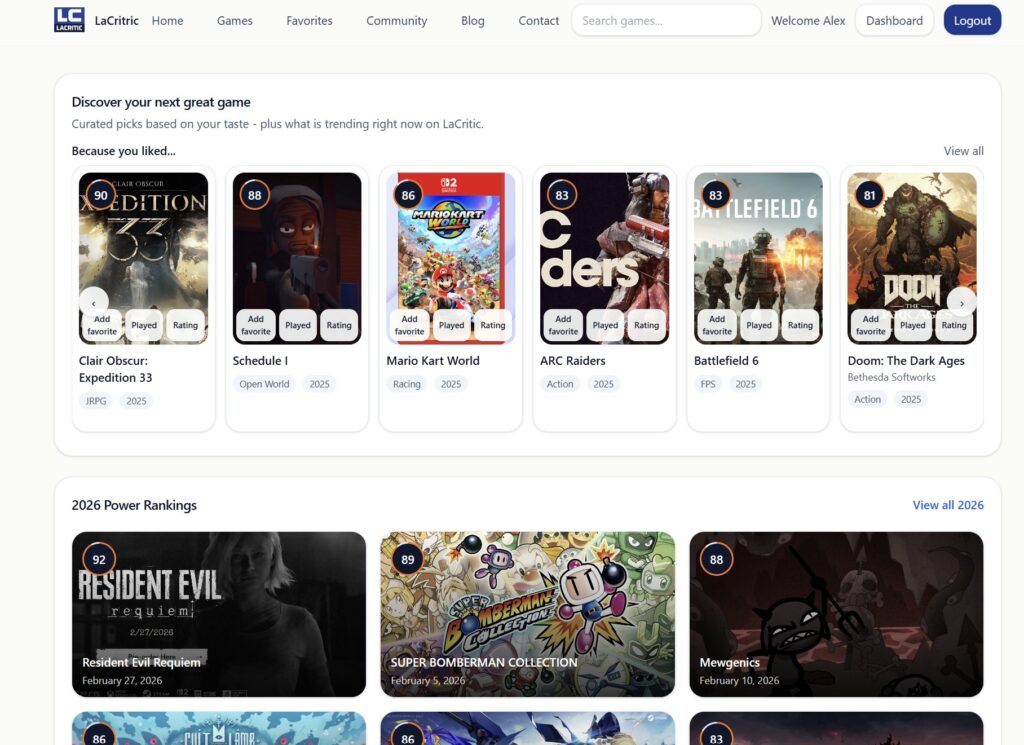Click the 92 score badge on Resident Evil Requiem

point(99,560)
